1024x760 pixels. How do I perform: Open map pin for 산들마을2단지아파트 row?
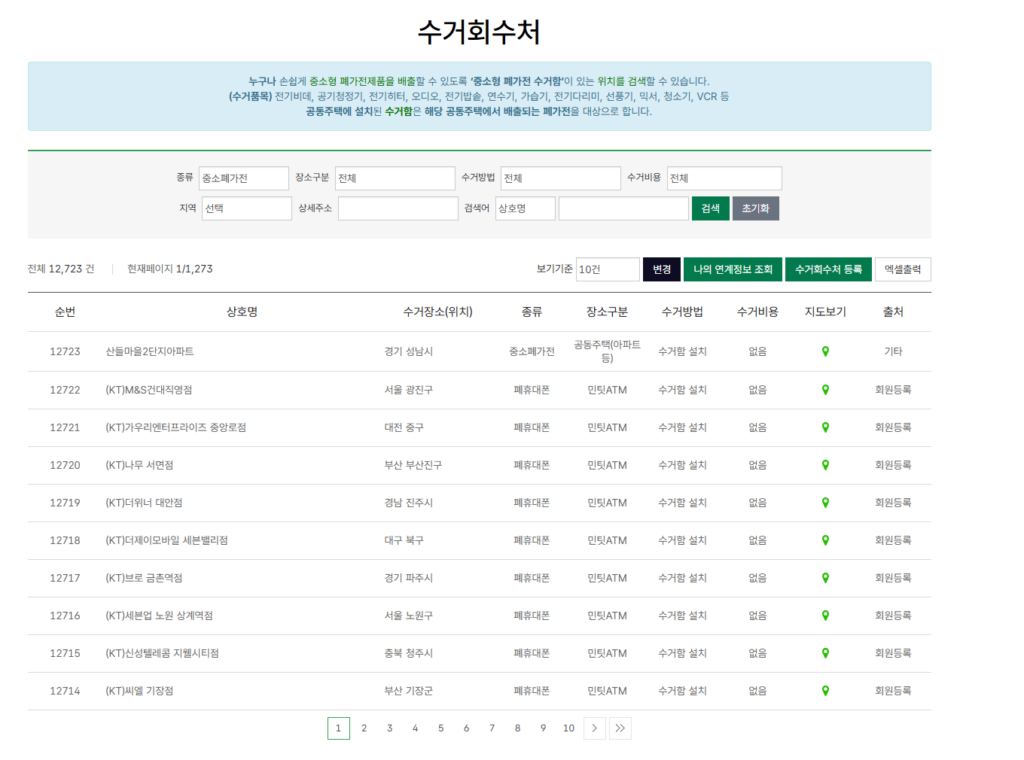click(x=825, y=351)
